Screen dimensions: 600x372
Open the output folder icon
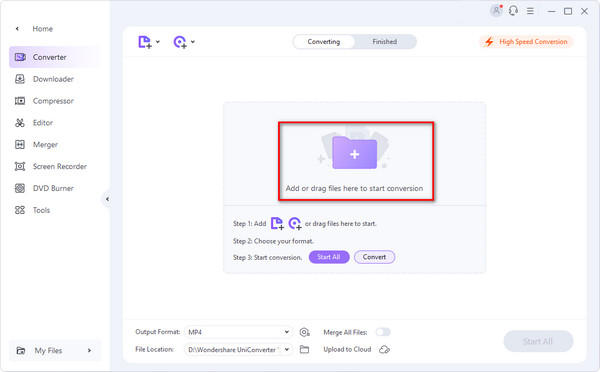[x=304, y=349]
